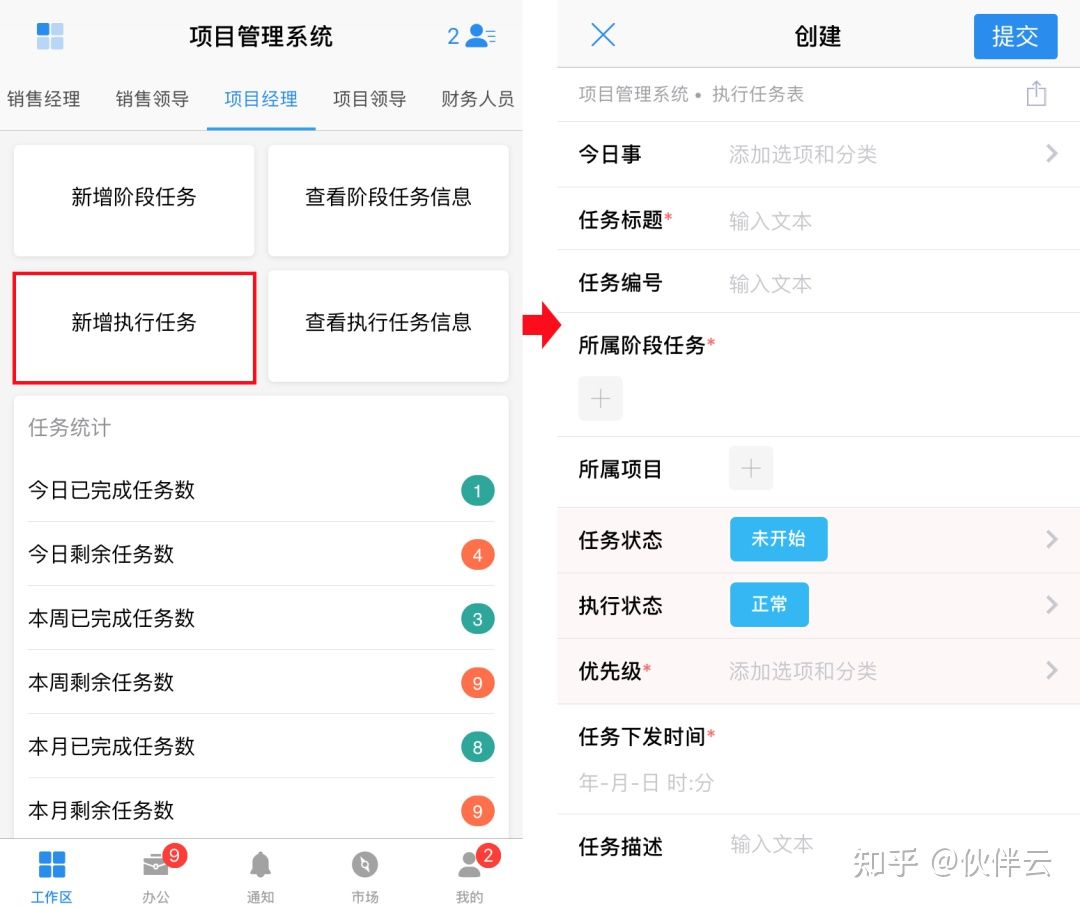Open 优先级 添加选项和分类 field
The image size is (1080, 907).
[x=802, y=671]
